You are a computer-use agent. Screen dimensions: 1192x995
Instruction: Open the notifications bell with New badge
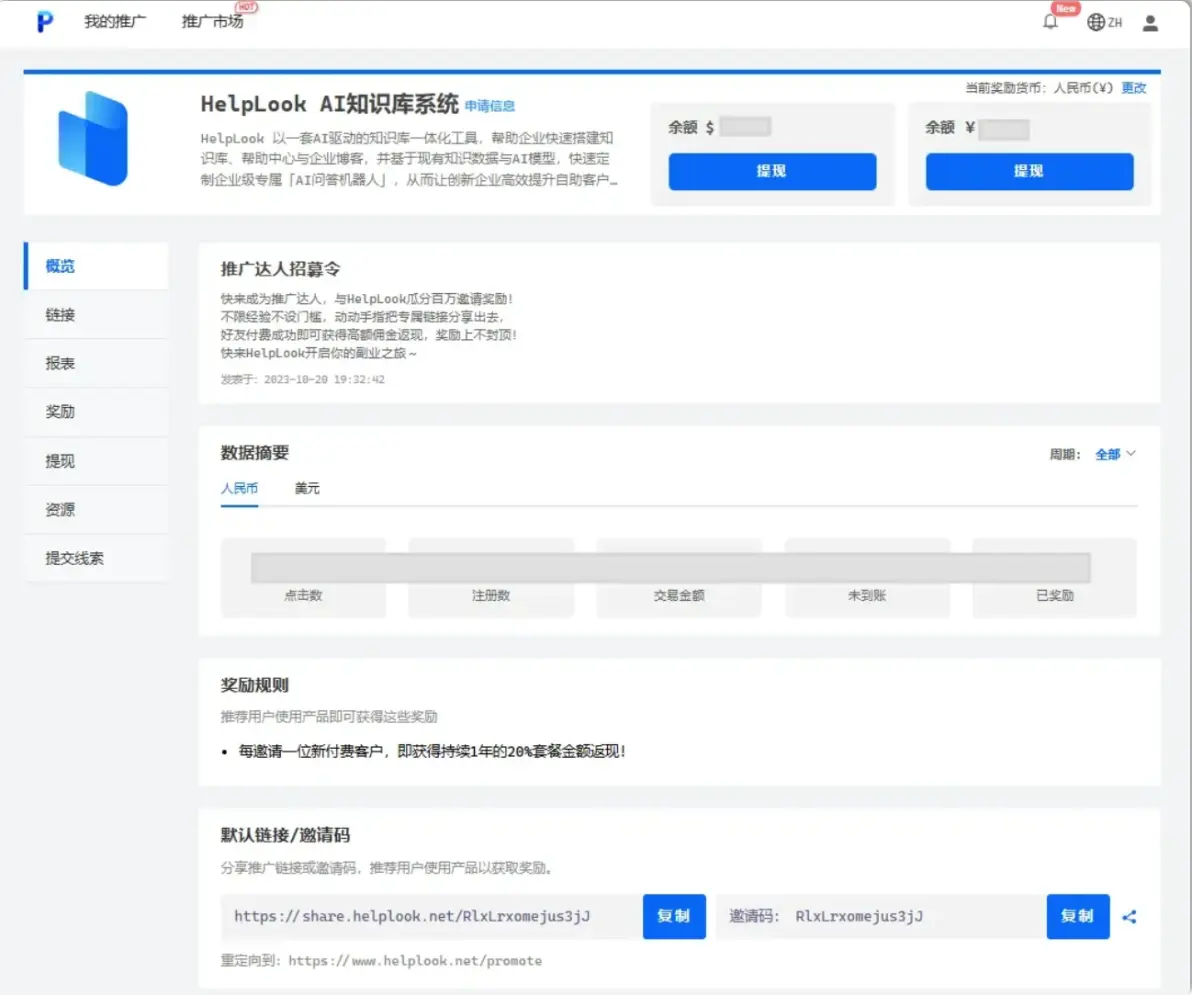coord(1050,23)
